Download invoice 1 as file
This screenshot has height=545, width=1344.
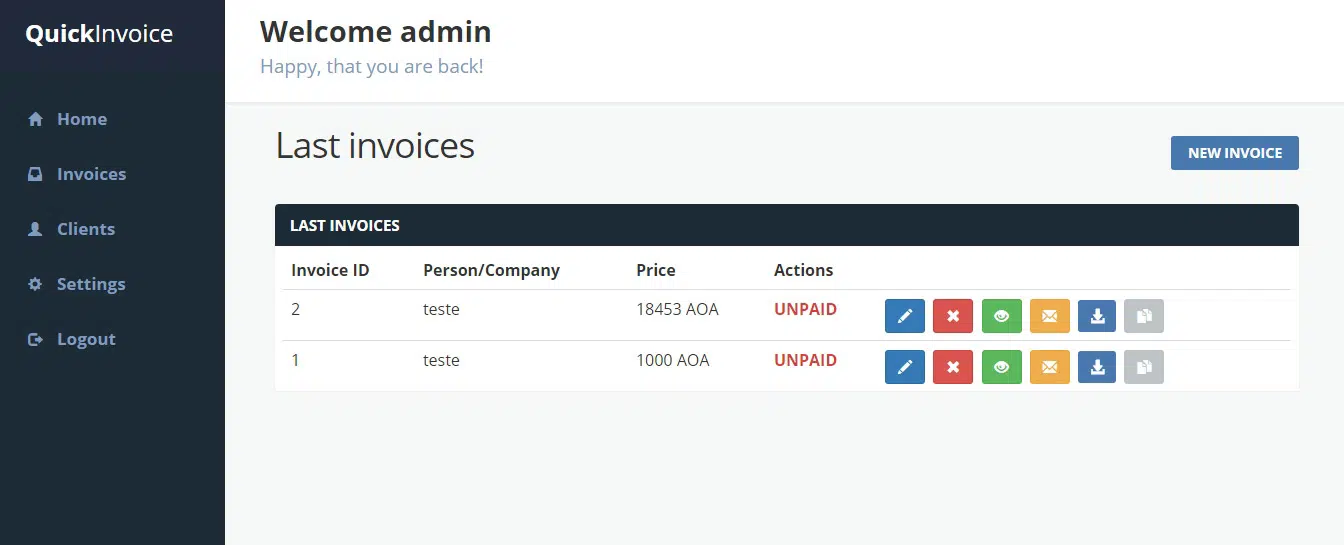click(x=1097, y=367)
